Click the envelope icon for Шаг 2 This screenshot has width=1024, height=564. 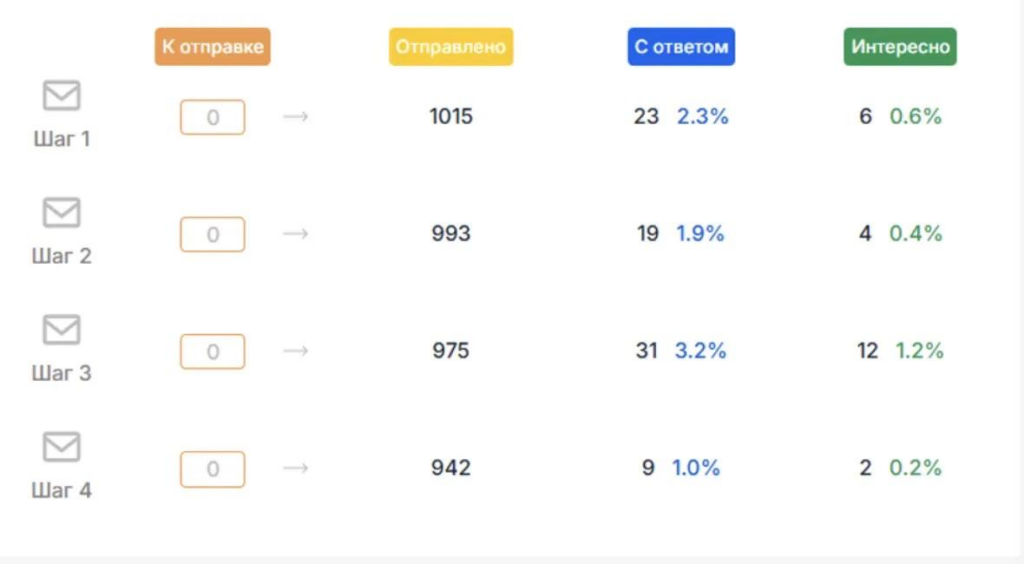(x=61, y=213)
